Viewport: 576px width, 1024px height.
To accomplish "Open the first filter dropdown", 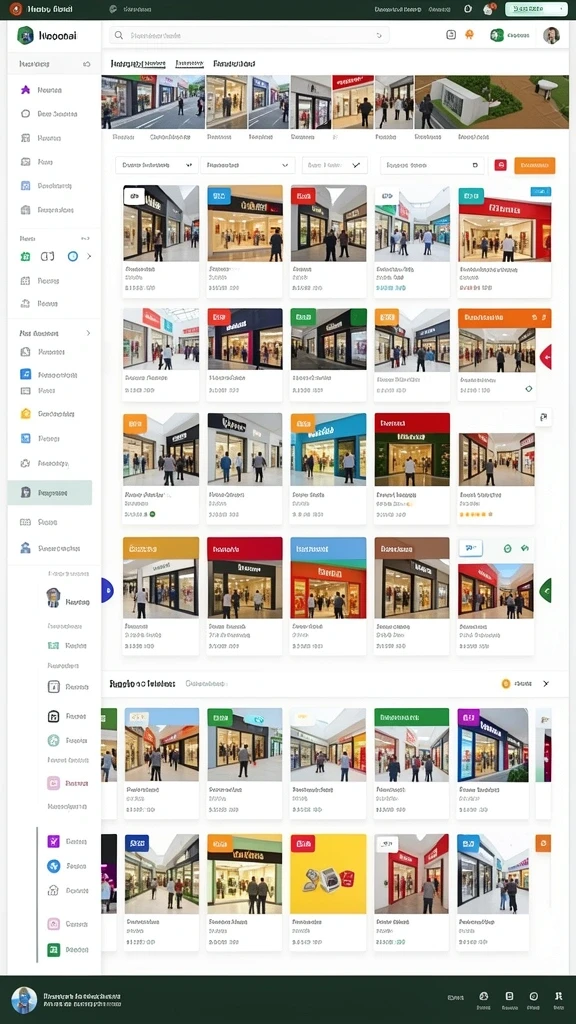I will (157, 165).
